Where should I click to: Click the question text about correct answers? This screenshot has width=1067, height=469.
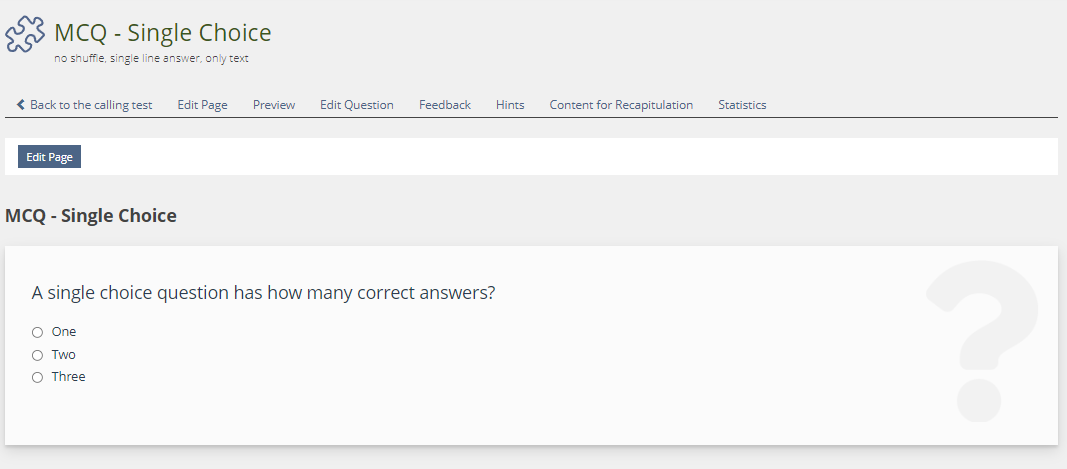pyautogui.click(x=264, y=293)
